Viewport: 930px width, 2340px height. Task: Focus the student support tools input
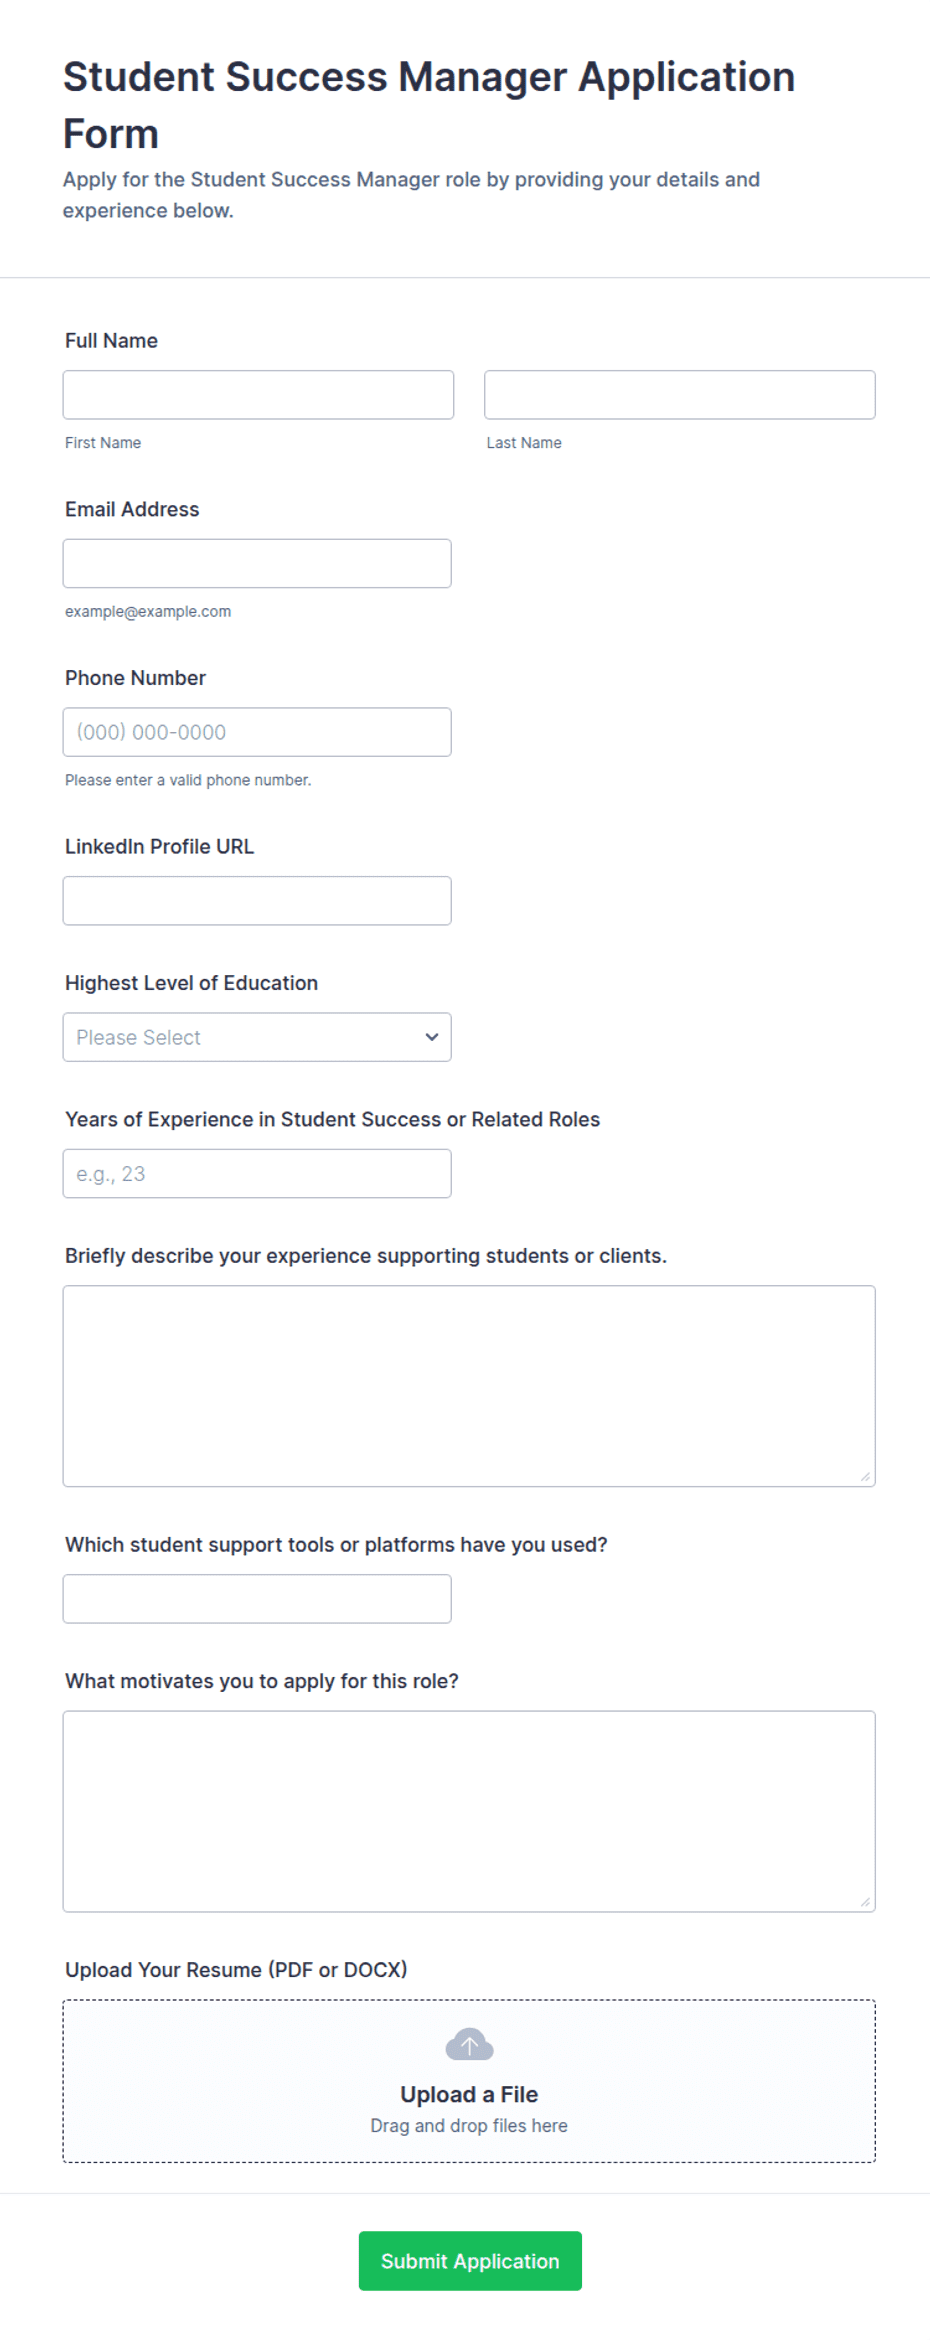[257, 1599]
